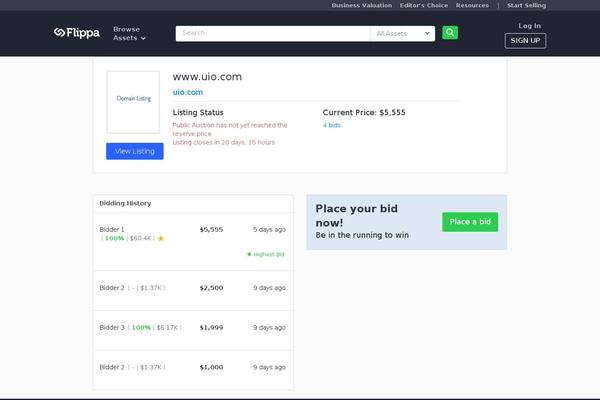
Task: Click the SIGN UP button
Action: click(525, 41)
